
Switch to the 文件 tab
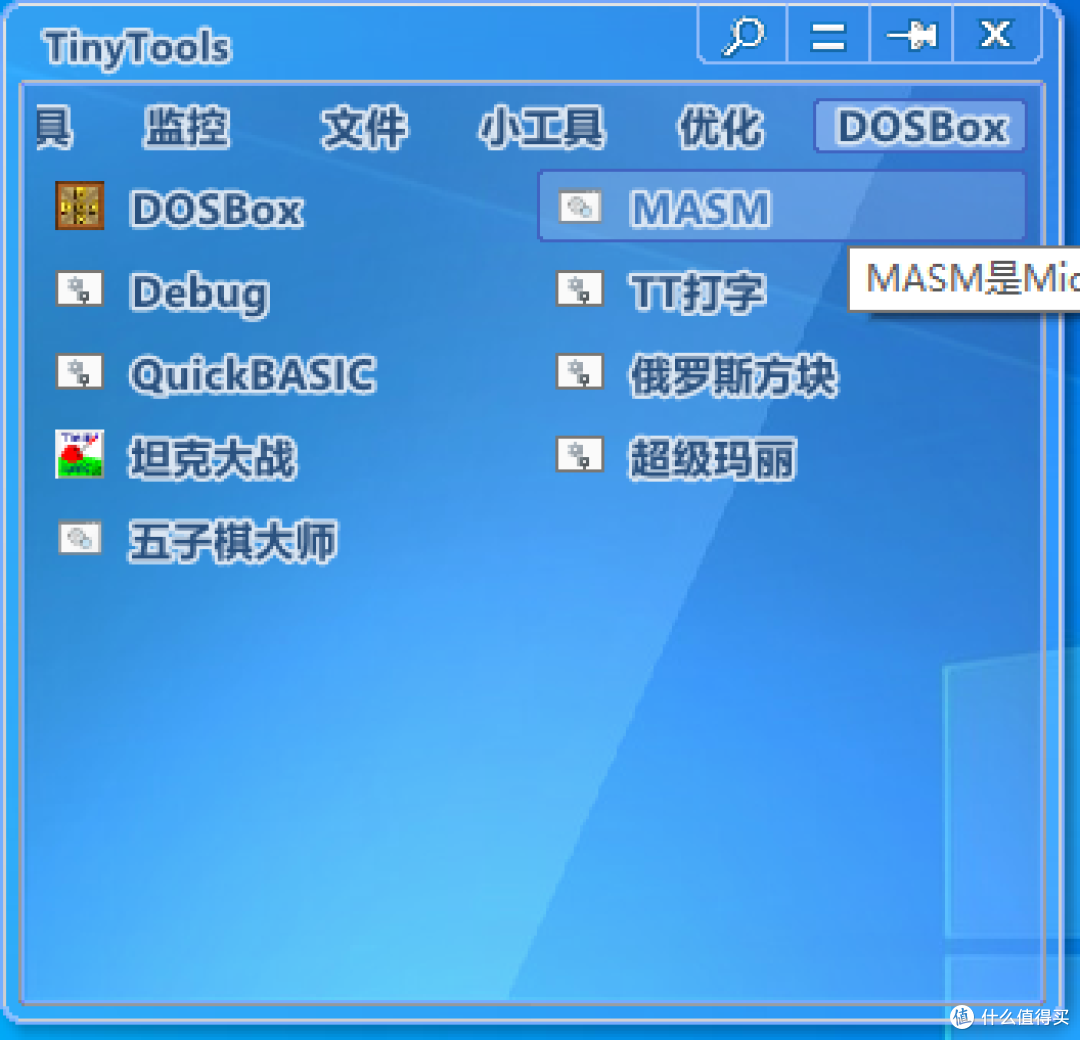[364, 127]
